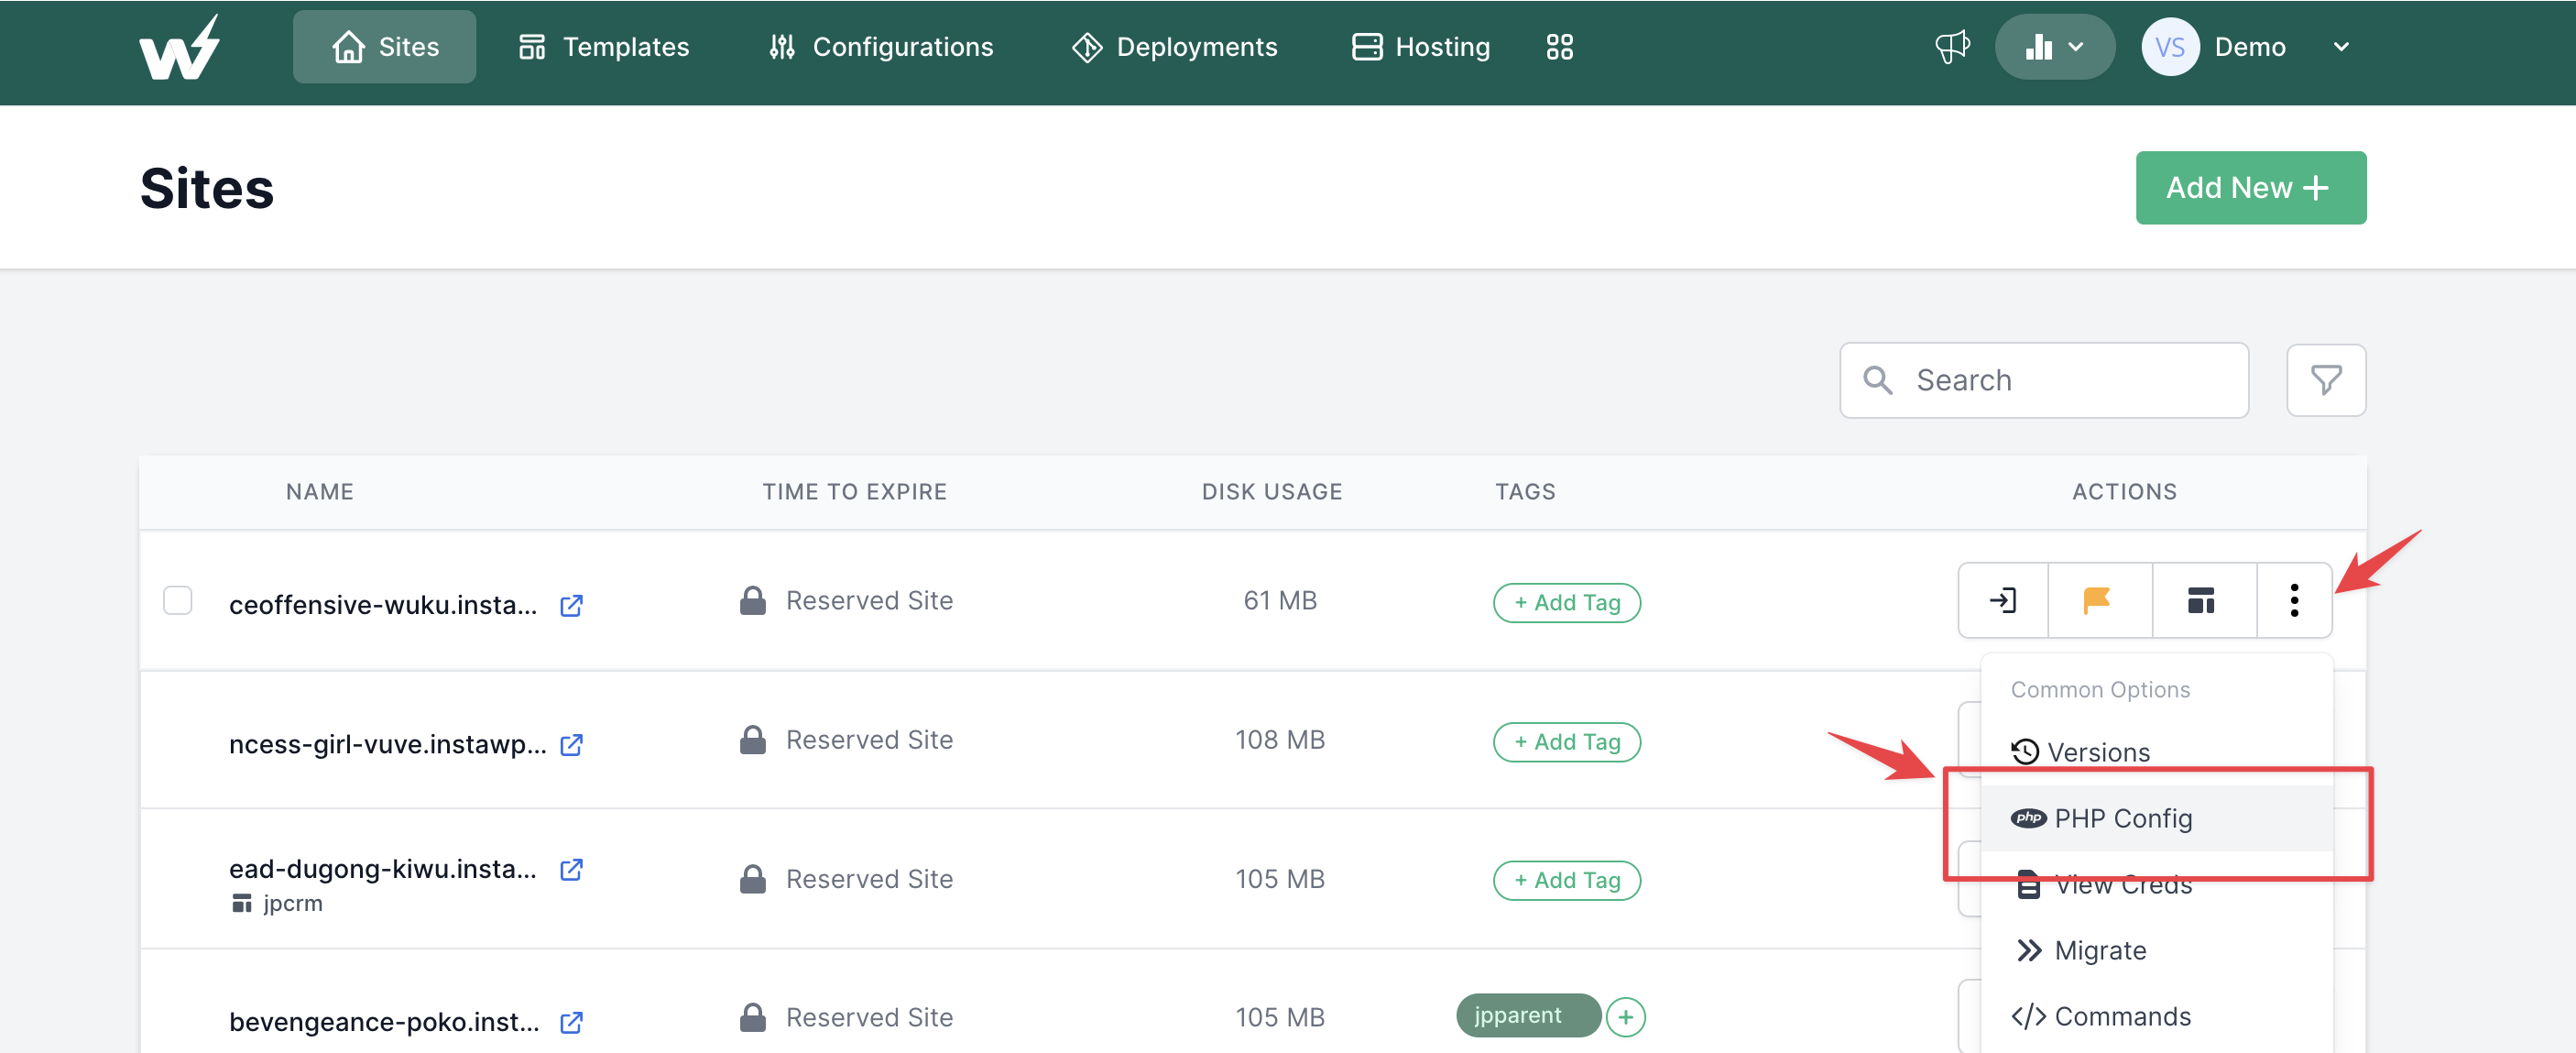Open the Hosting navigation item

click(1420, 47)
